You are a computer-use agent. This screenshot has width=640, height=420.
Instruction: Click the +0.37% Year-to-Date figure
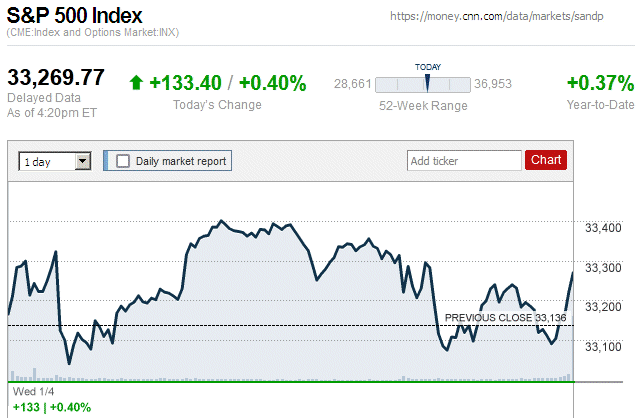tap(598, 83)
